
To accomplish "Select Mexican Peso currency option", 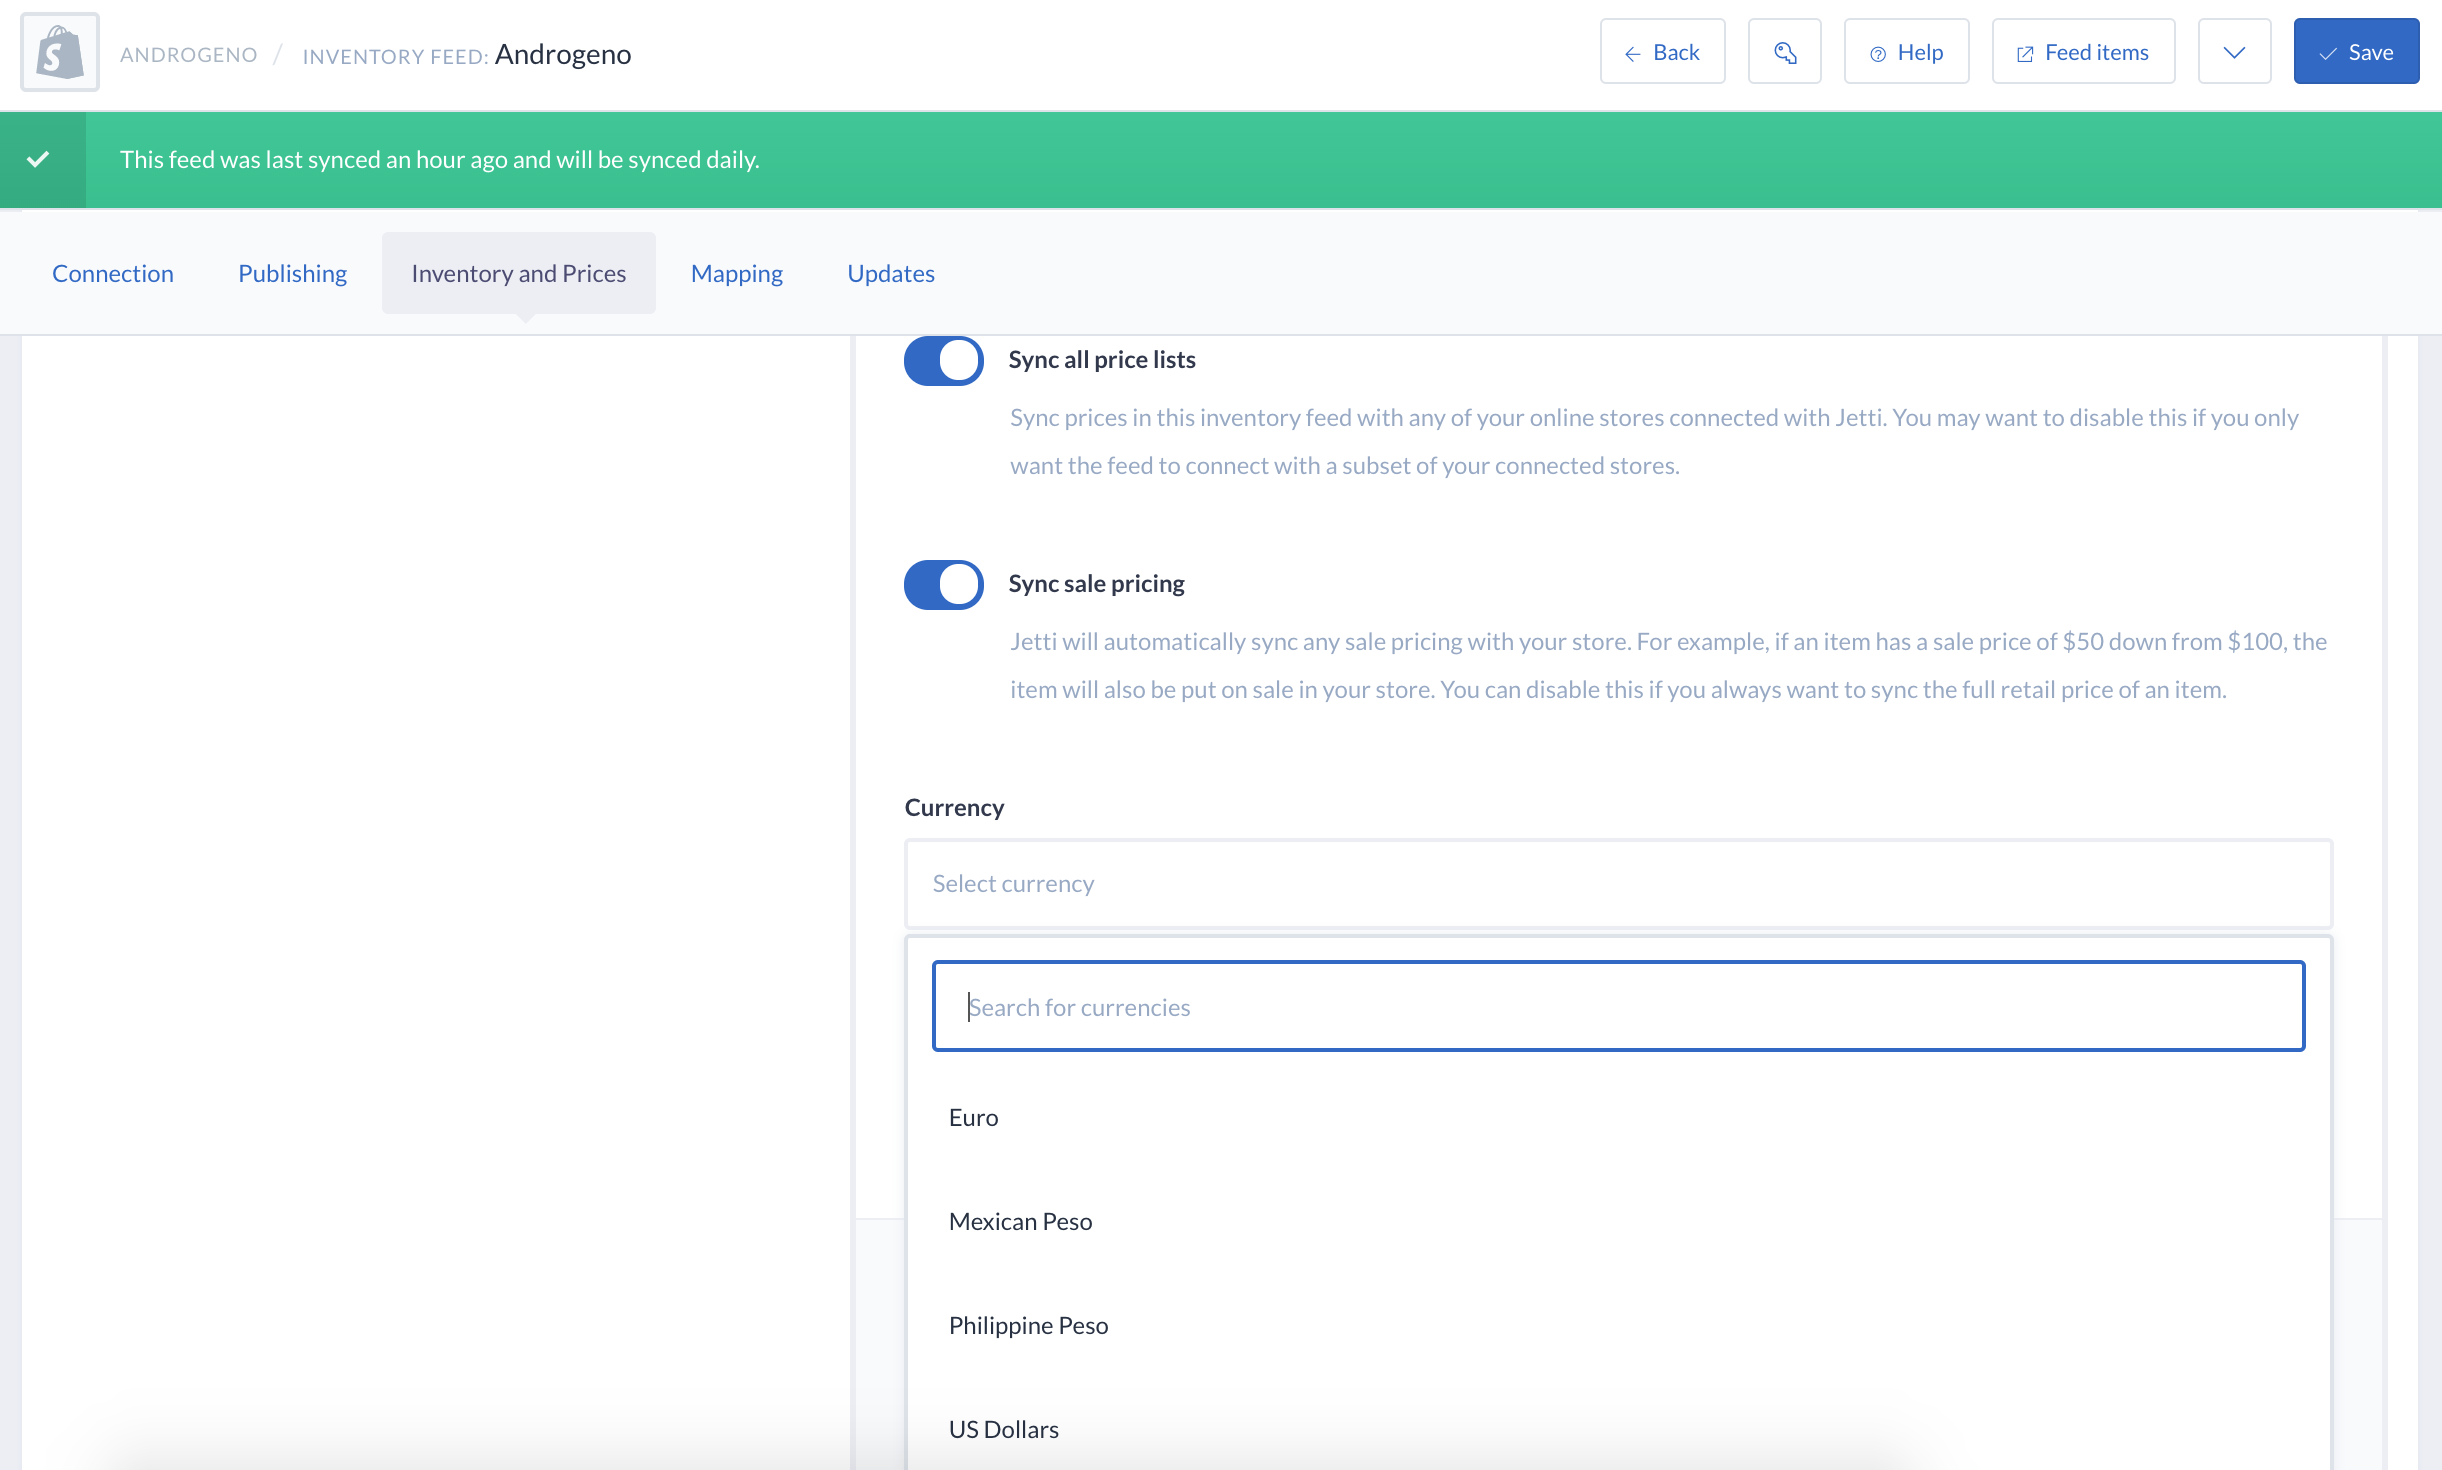I will 1020,1222.
